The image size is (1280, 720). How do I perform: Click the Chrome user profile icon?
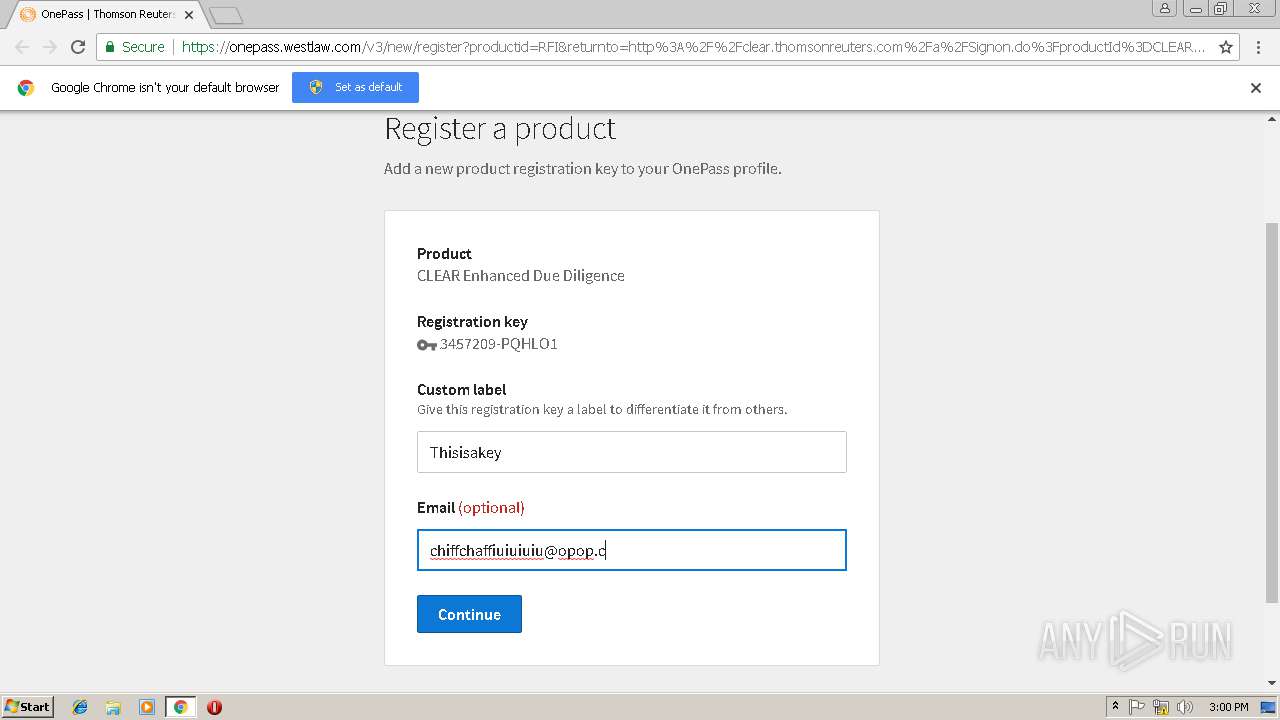tap(1165, 8)
